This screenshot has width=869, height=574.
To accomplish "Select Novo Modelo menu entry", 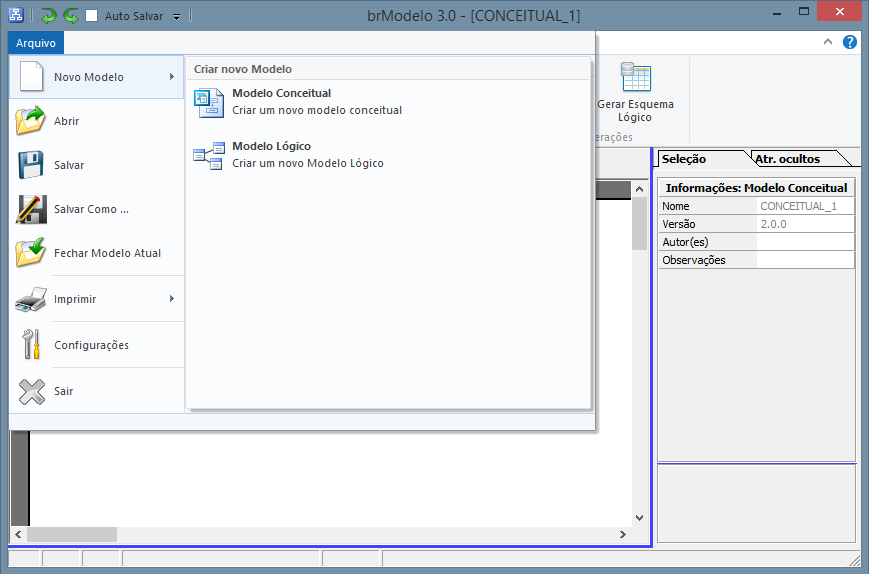I will (x=96, y=77).
